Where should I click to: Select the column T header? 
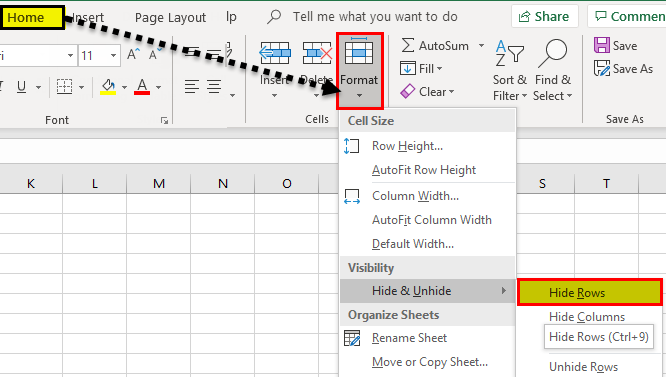coord(606,183)
